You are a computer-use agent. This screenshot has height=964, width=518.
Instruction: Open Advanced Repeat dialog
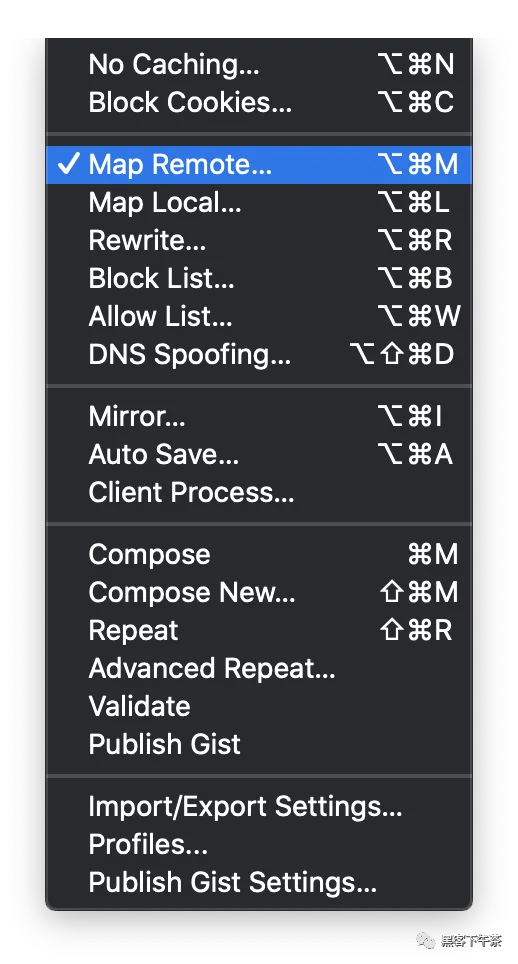click(259, 669)
